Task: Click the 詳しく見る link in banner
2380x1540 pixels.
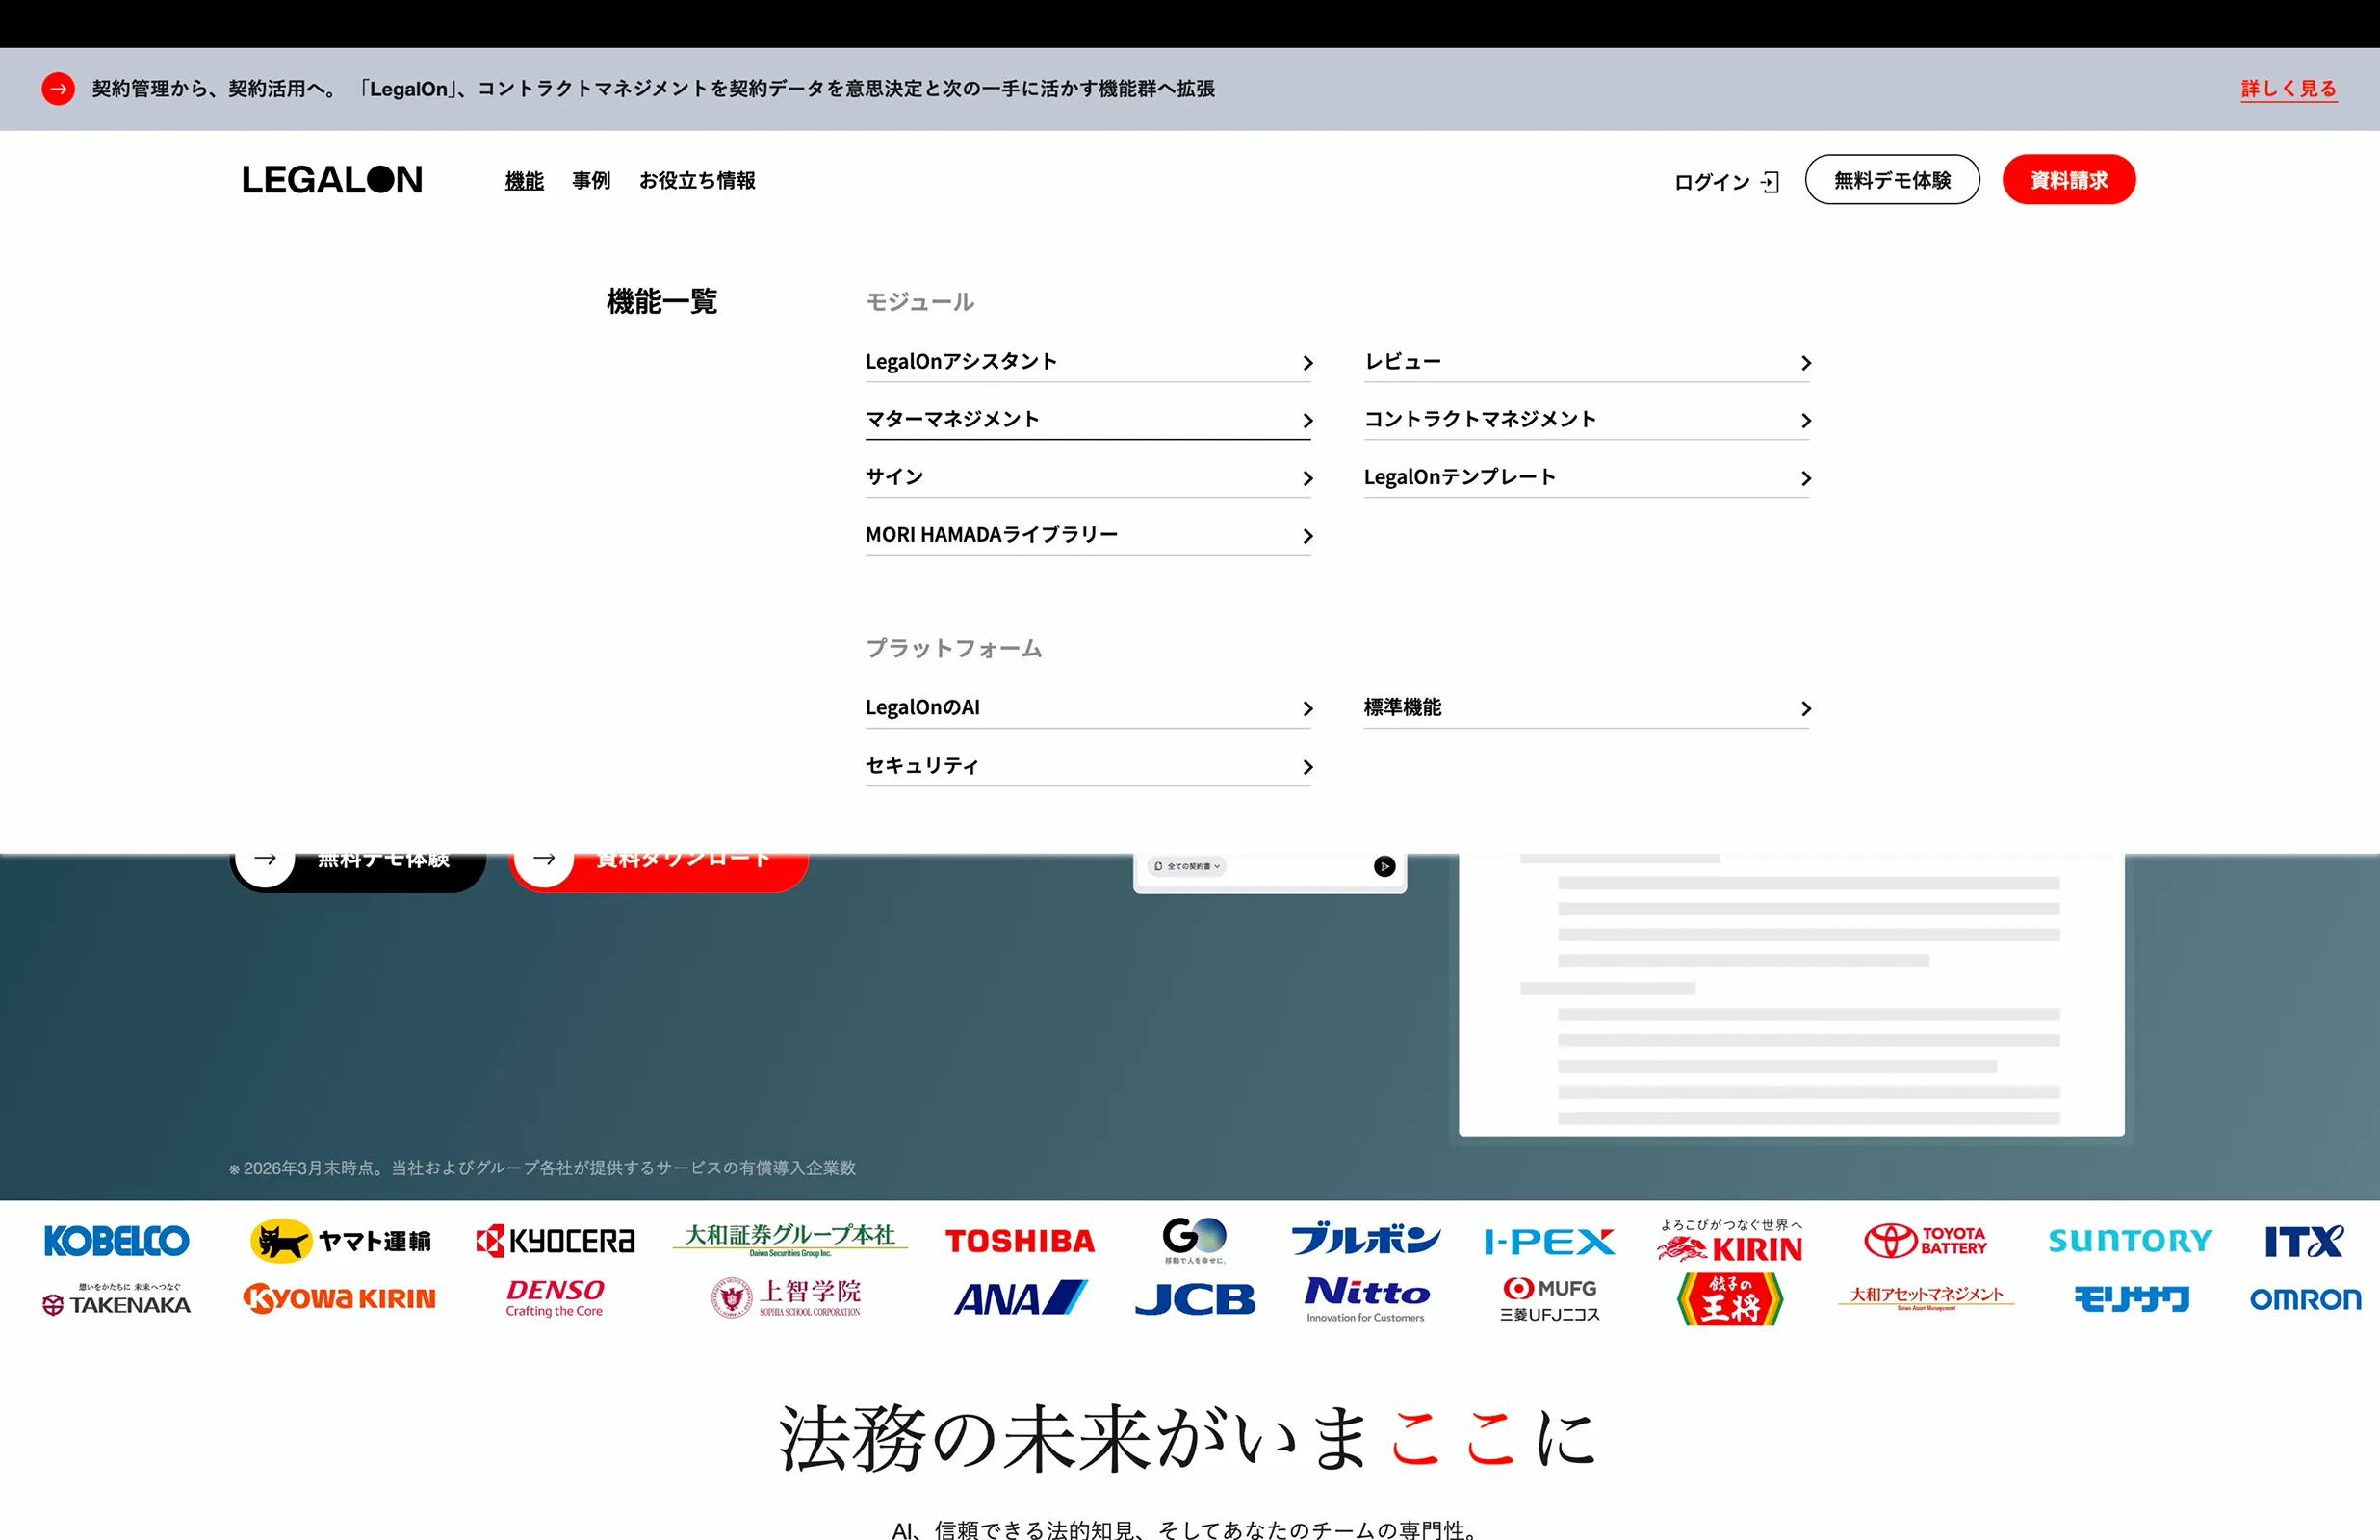Action: click(x=2288, y=89)
